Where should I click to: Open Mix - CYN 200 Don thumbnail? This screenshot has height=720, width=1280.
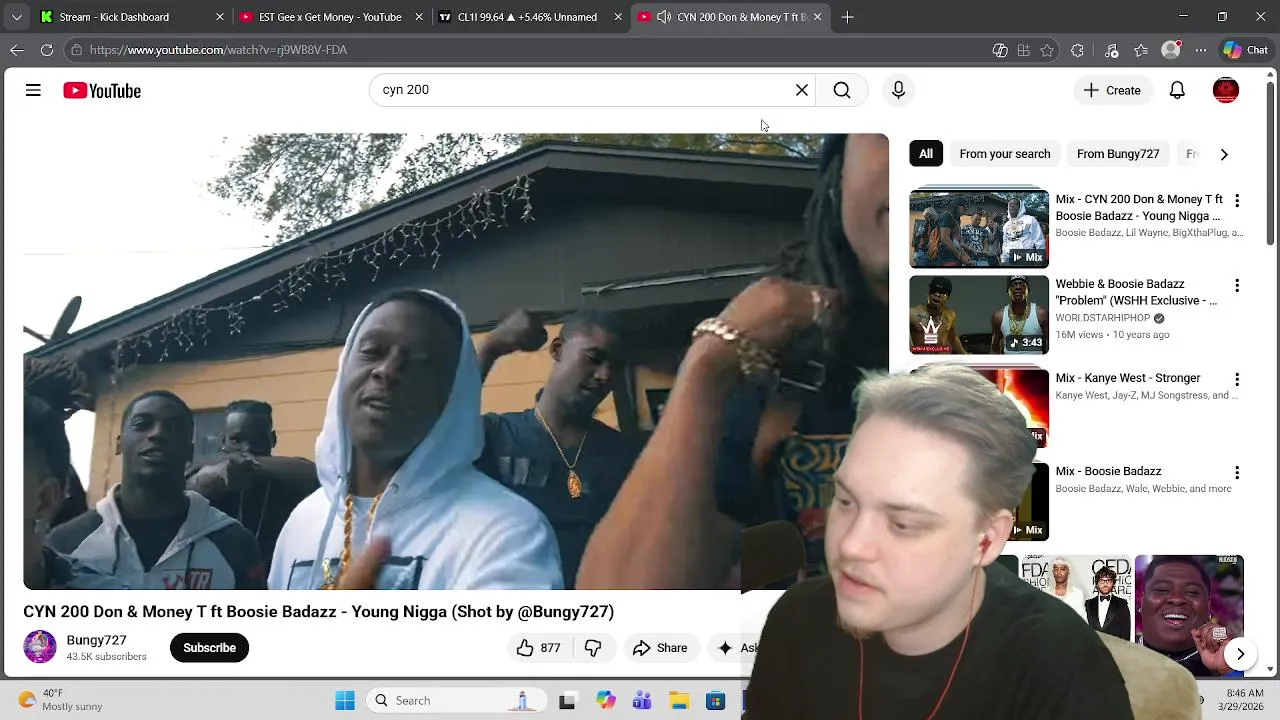979,228
